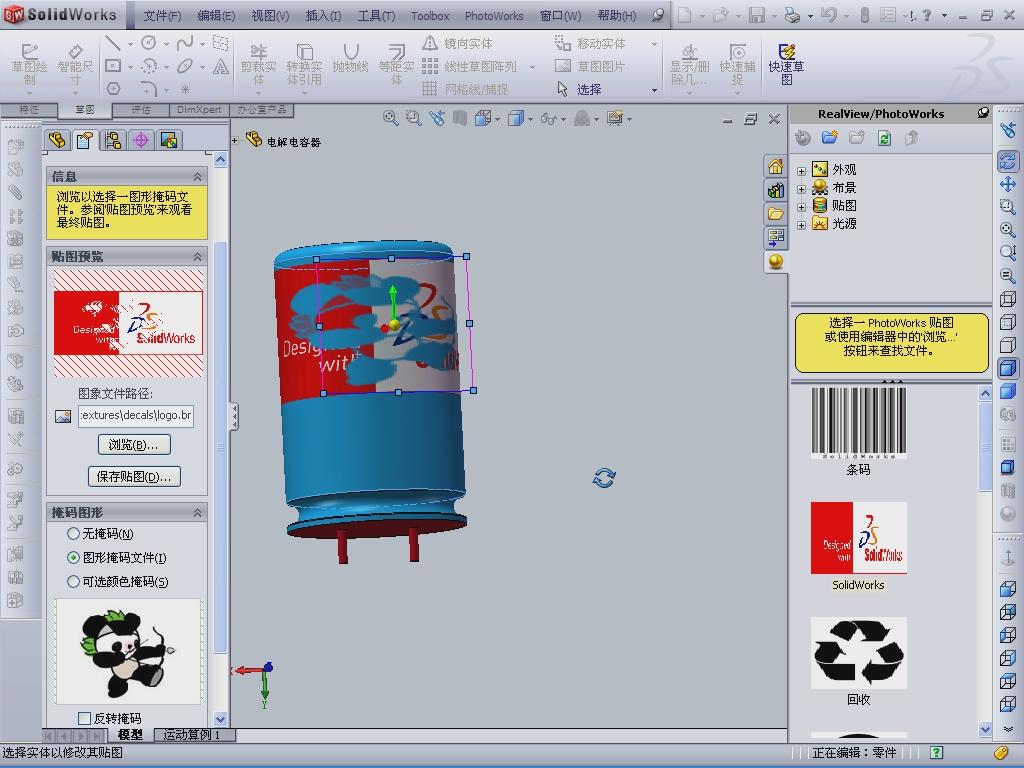Click the panda mask image preview

(x=128, y=652)
